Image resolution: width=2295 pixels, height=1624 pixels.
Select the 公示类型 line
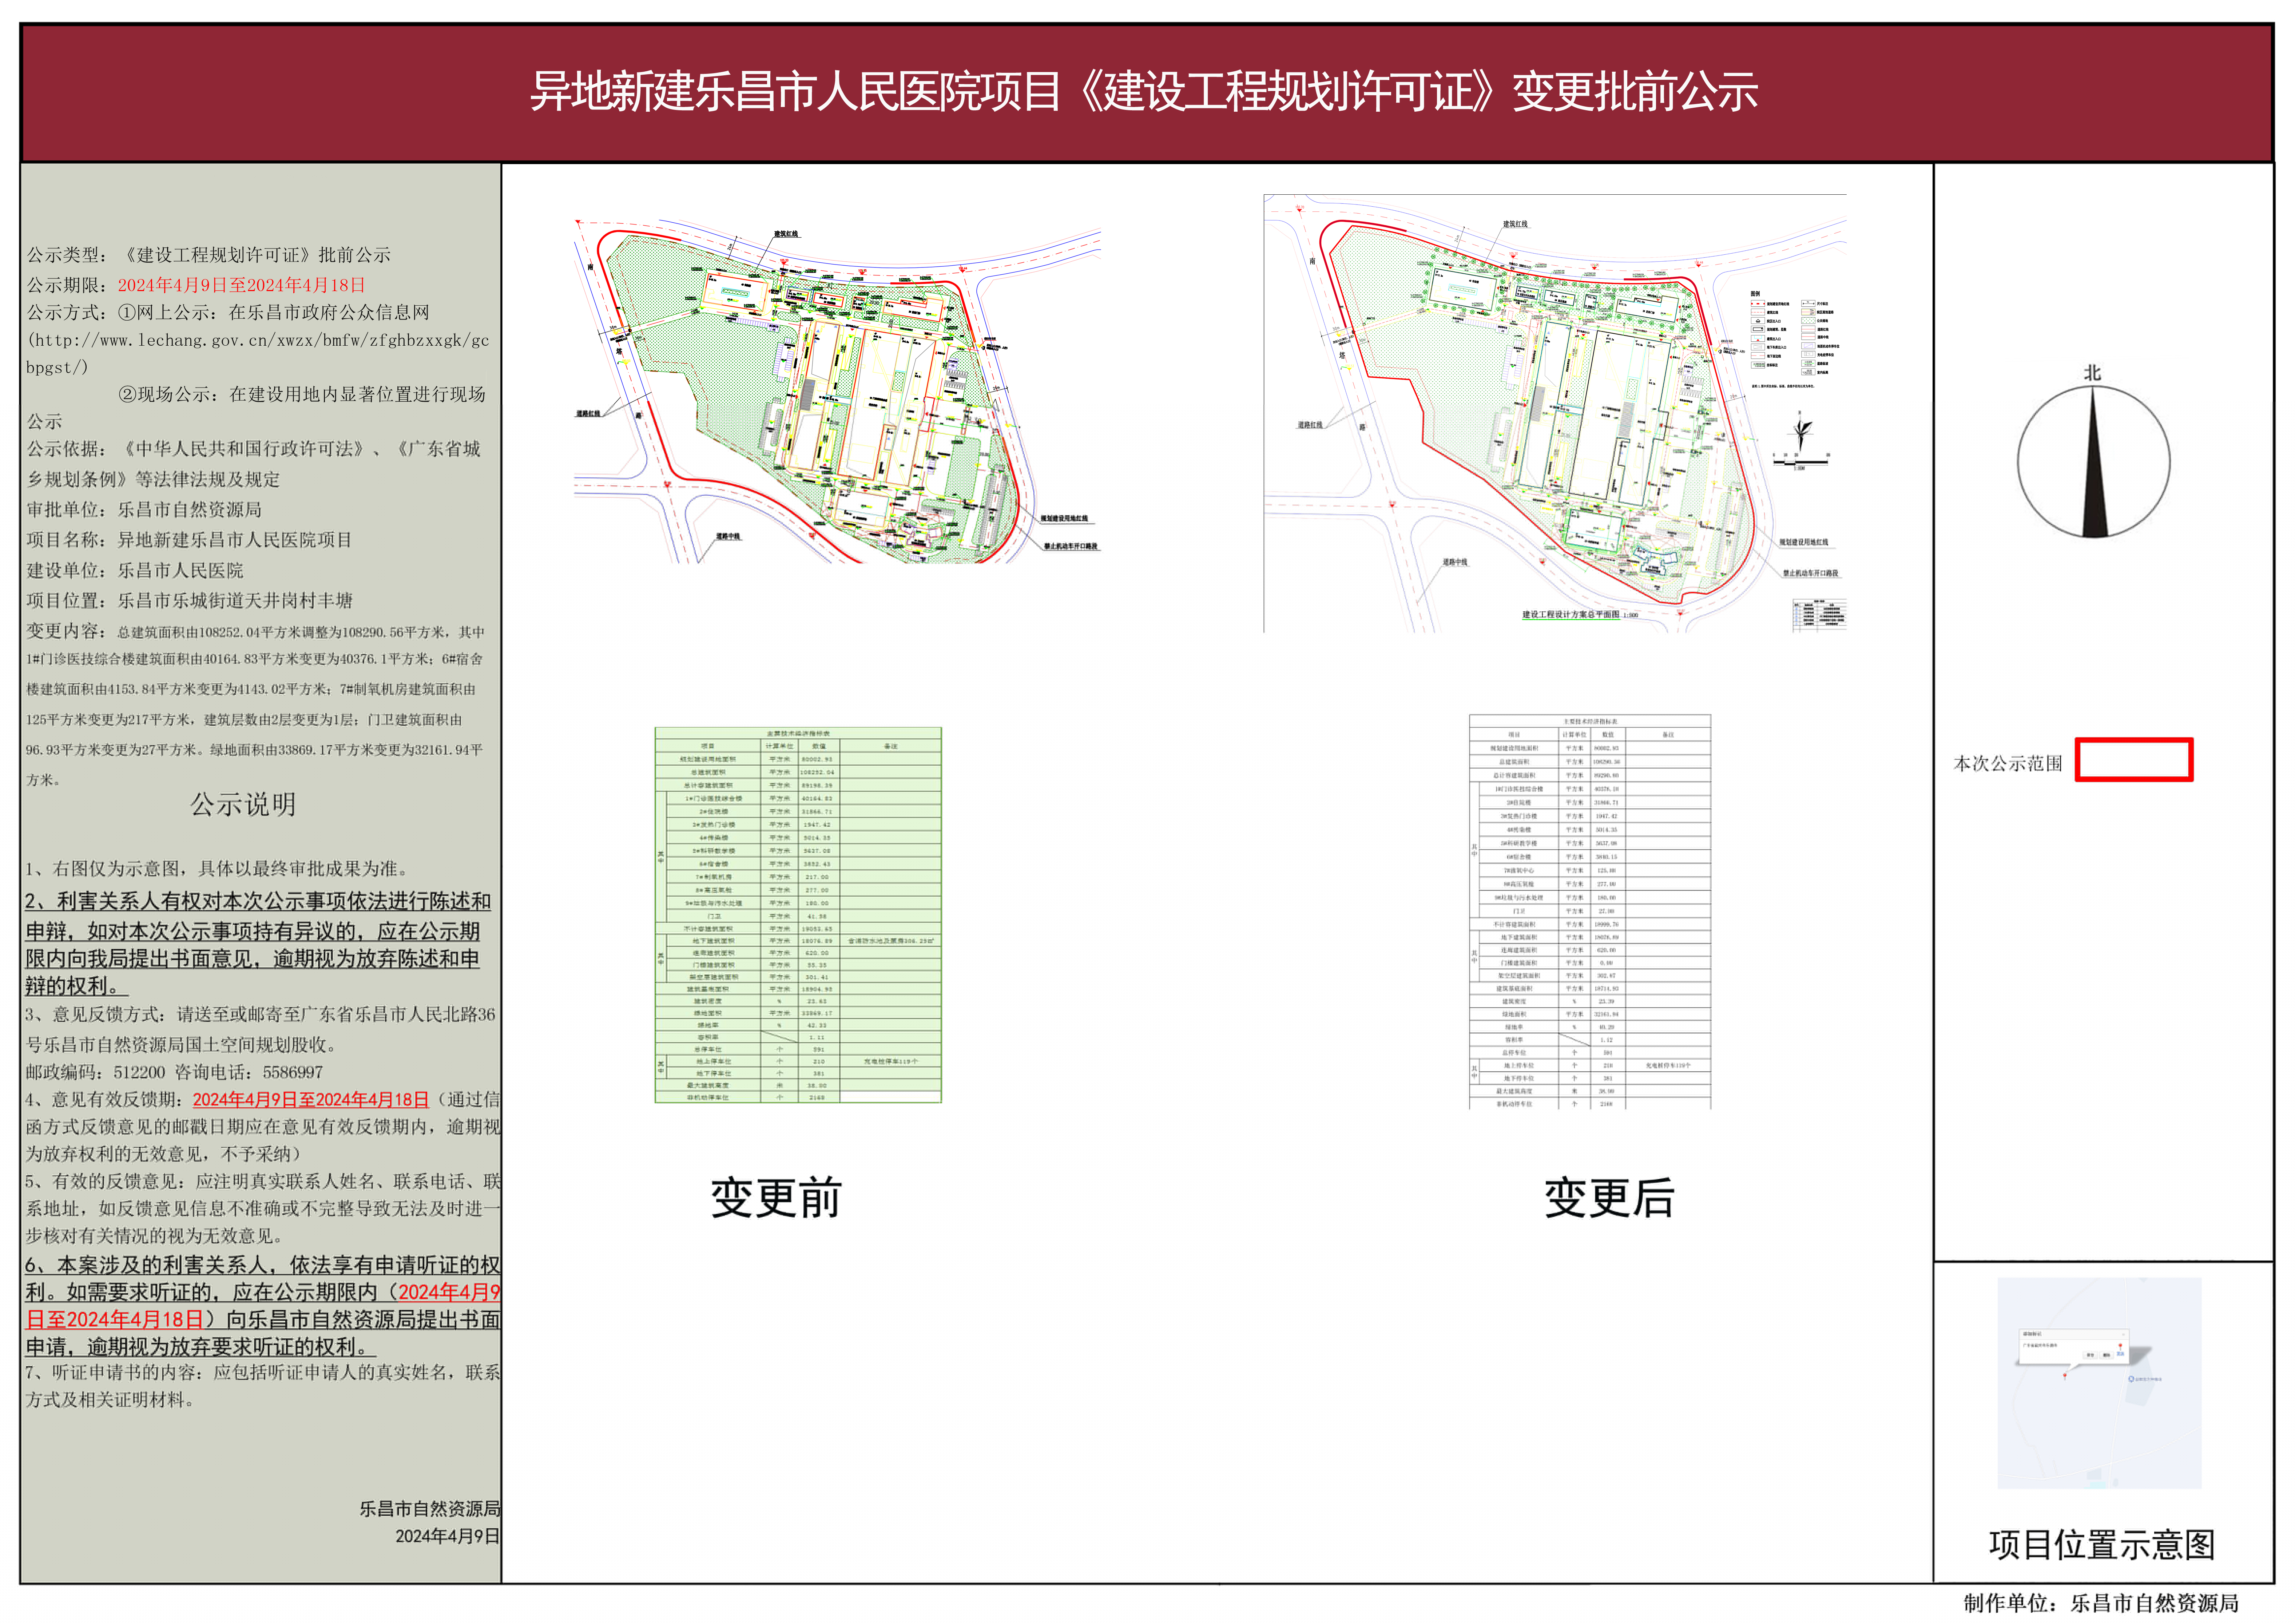click(x=209, y=255)
